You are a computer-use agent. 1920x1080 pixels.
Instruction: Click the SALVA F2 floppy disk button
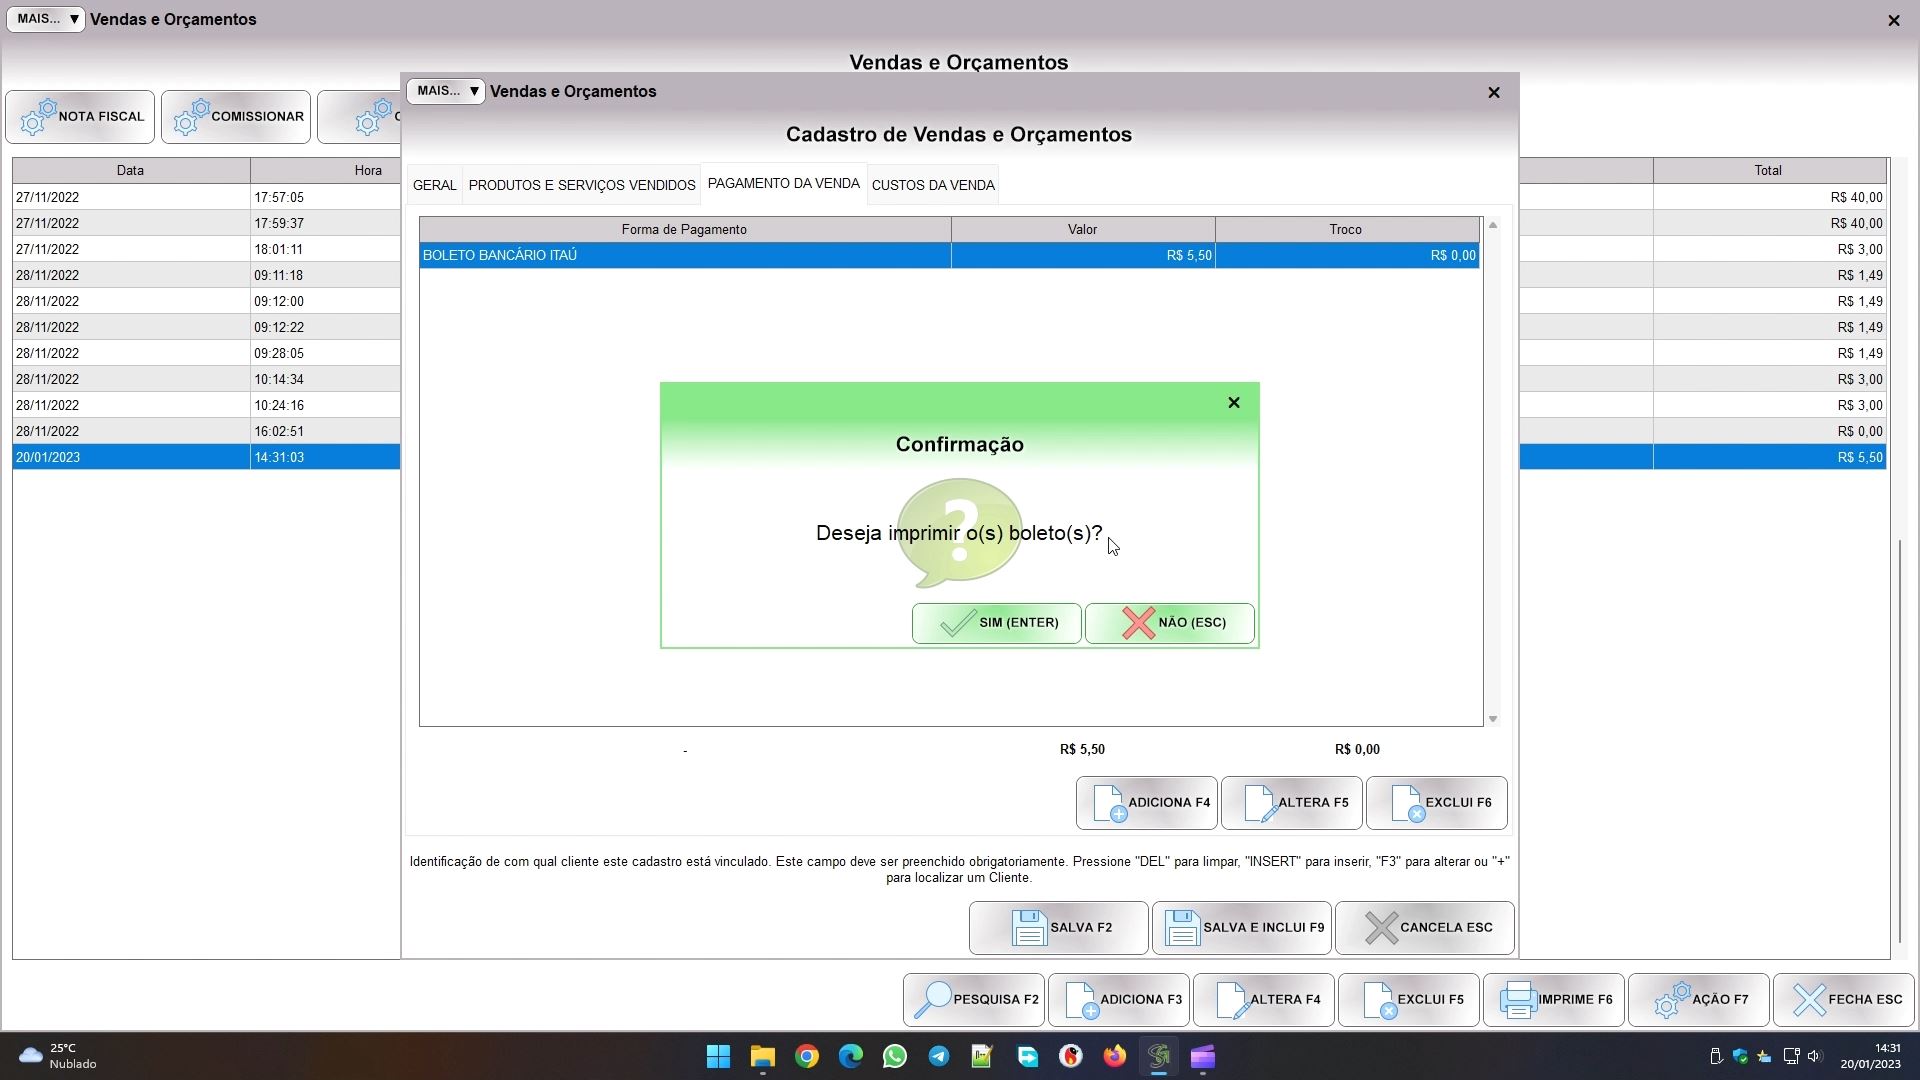click(x=1058, y=928)
